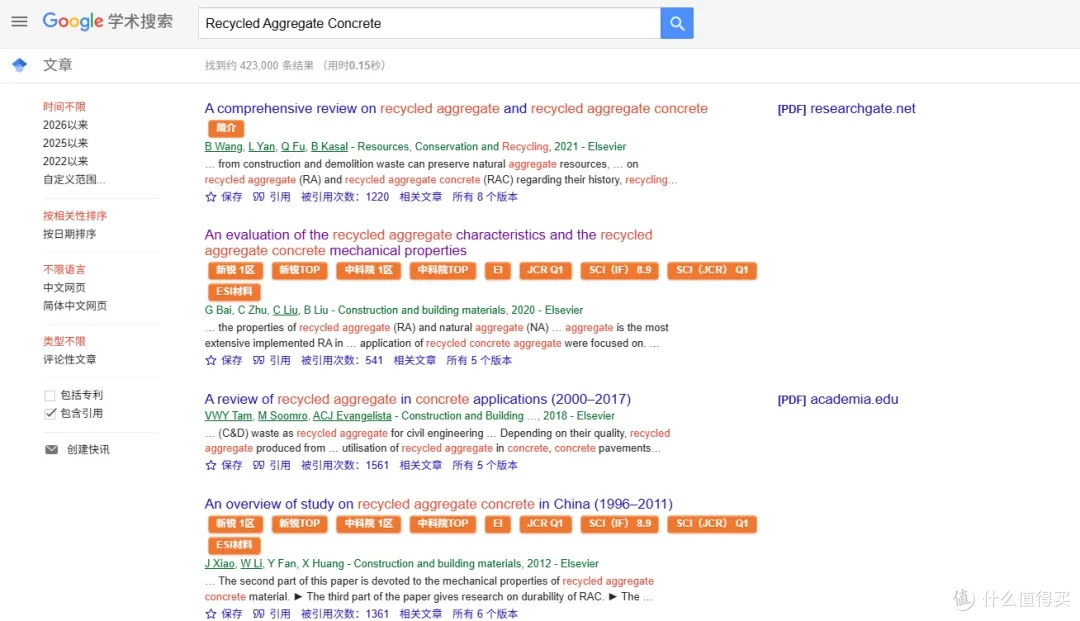Open author profile link for VWY Tam
The height and width of the screenshot is (621, 1080).
[x=228, y=416]
